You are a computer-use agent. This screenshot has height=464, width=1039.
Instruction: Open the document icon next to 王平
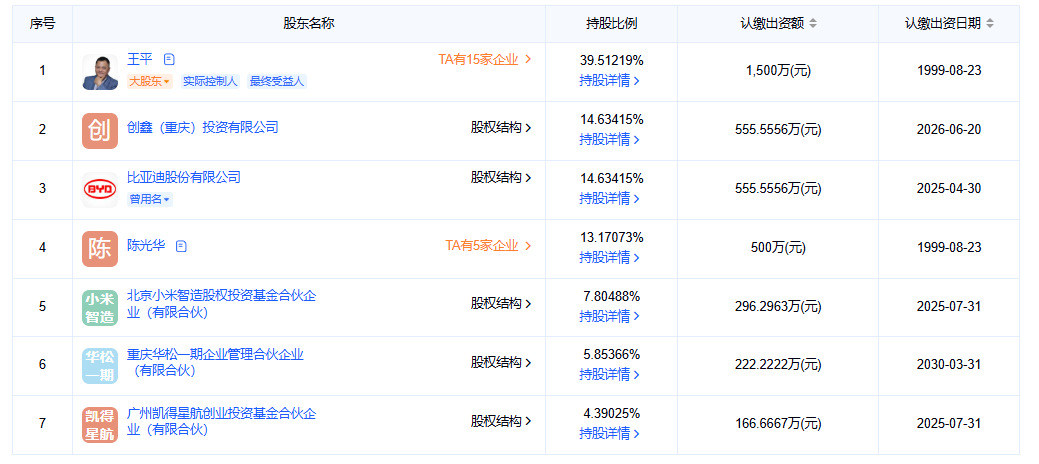[169, 59]
